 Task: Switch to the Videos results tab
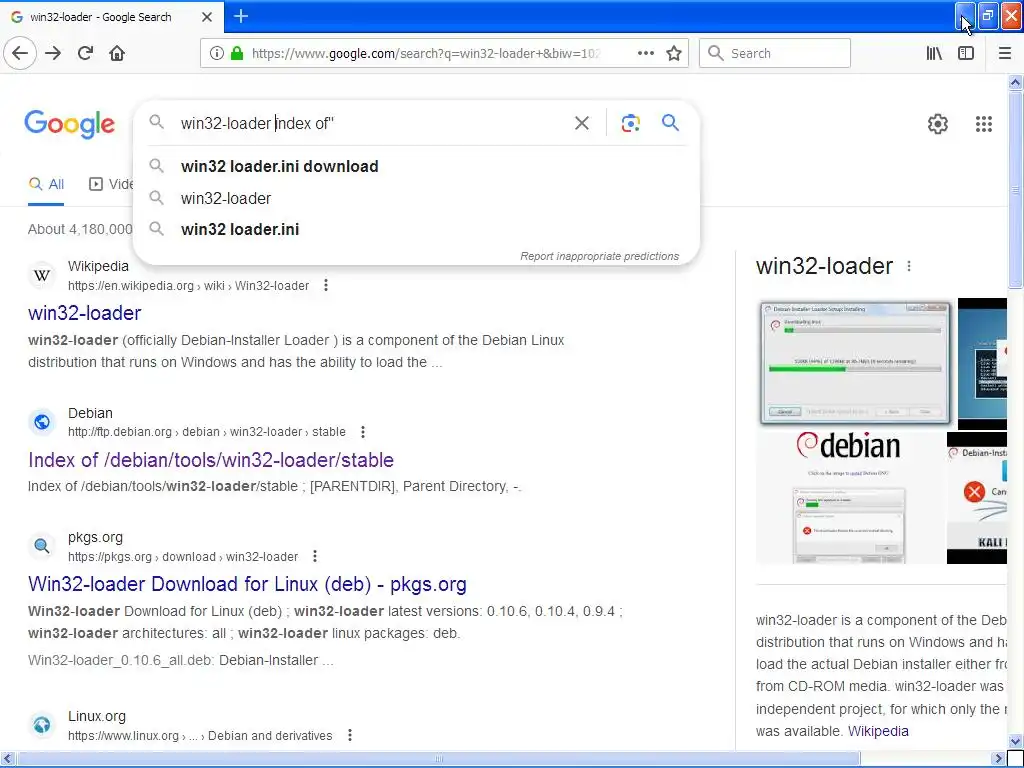tap(111, 184)
